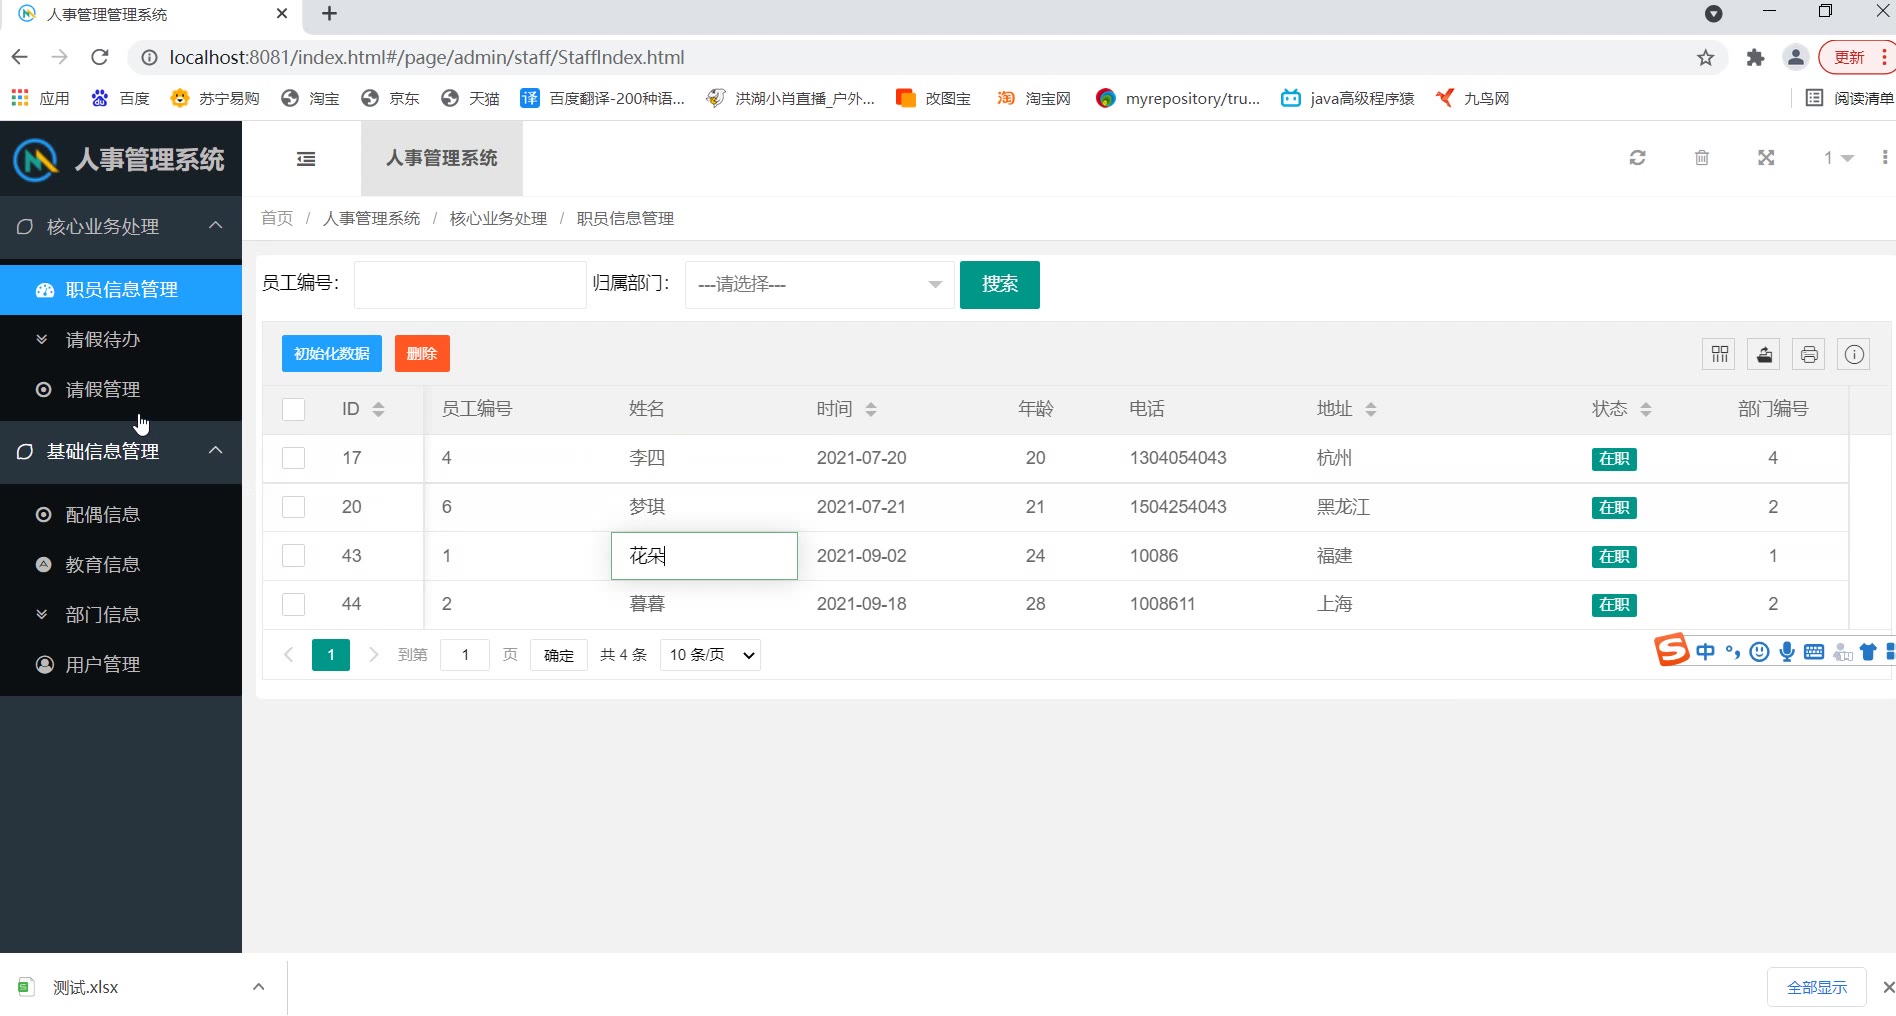Click phone cell 1304054043
Screen dimensions: 1896x1016
[1178, 458]
